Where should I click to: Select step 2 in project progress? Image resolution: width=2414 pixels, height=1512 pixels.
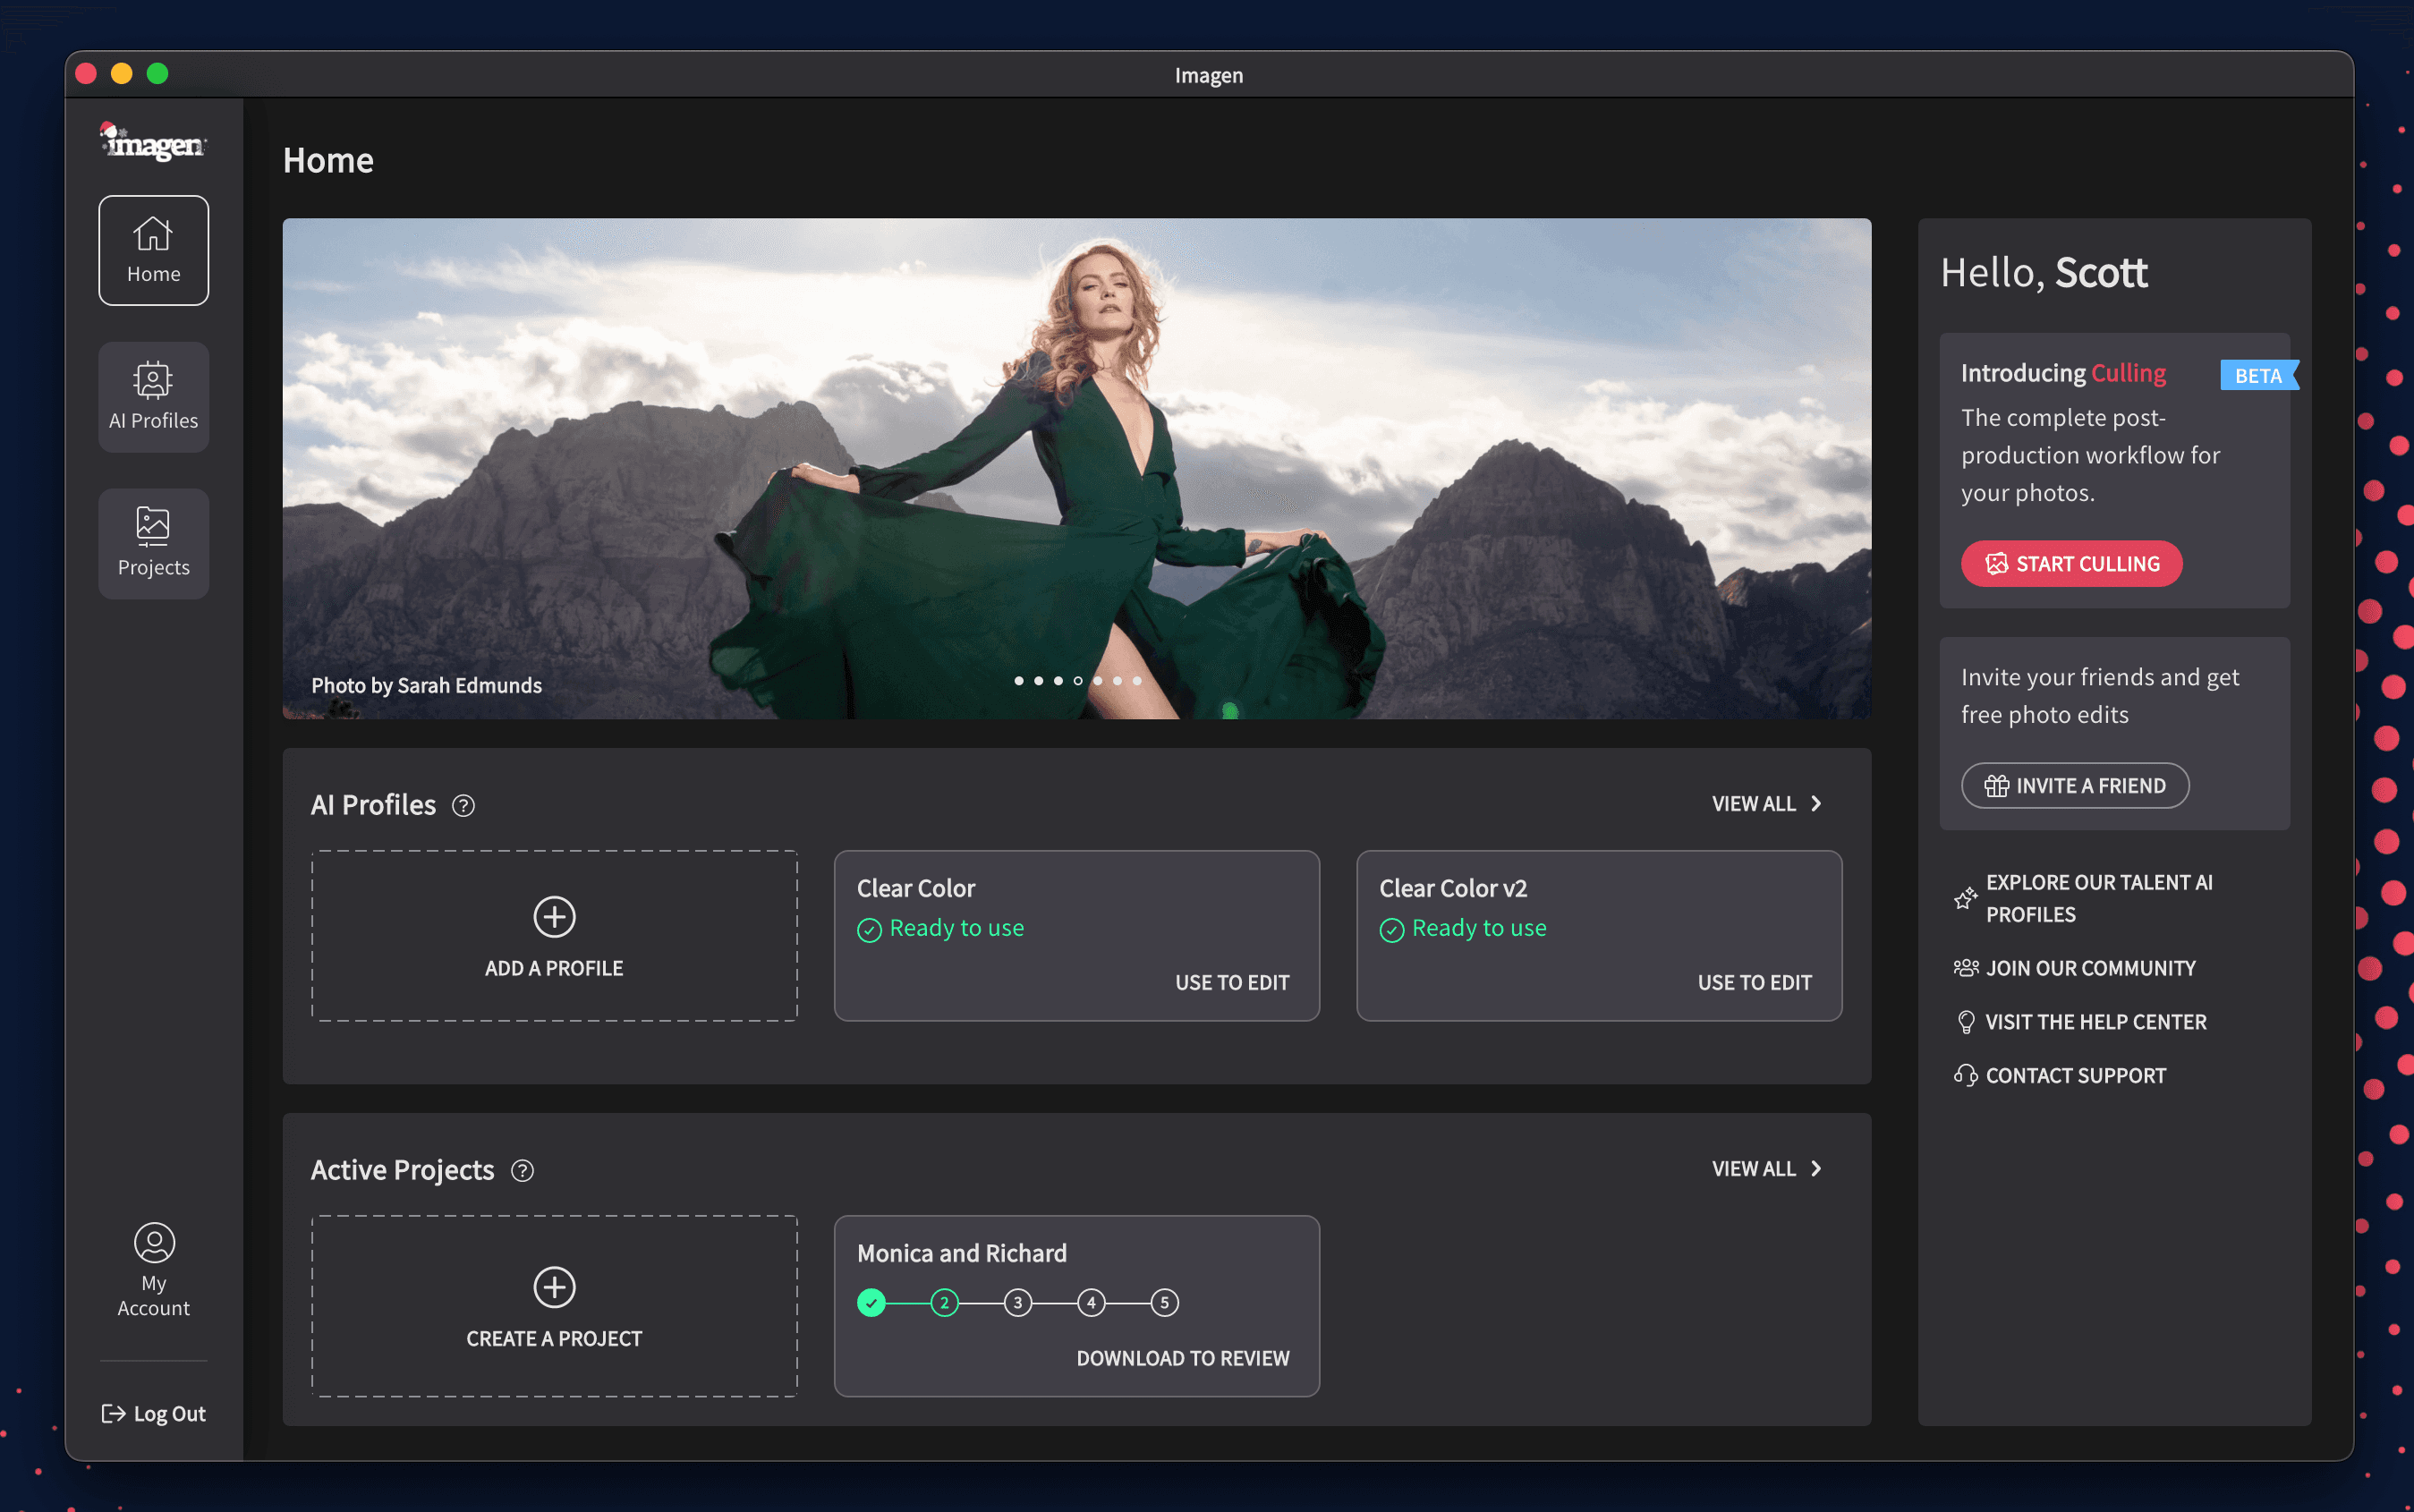pos(944,1302)
